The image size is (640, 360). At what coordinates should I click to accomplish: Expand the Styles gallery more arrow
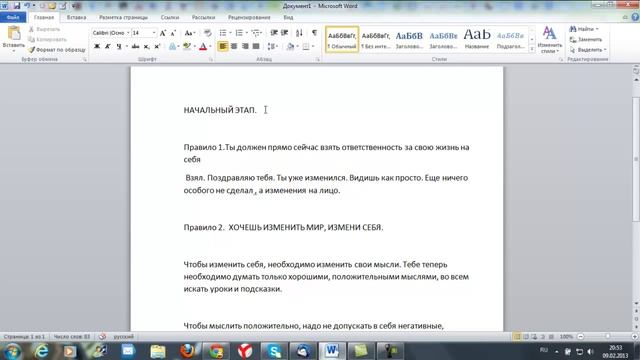[532, 49]
